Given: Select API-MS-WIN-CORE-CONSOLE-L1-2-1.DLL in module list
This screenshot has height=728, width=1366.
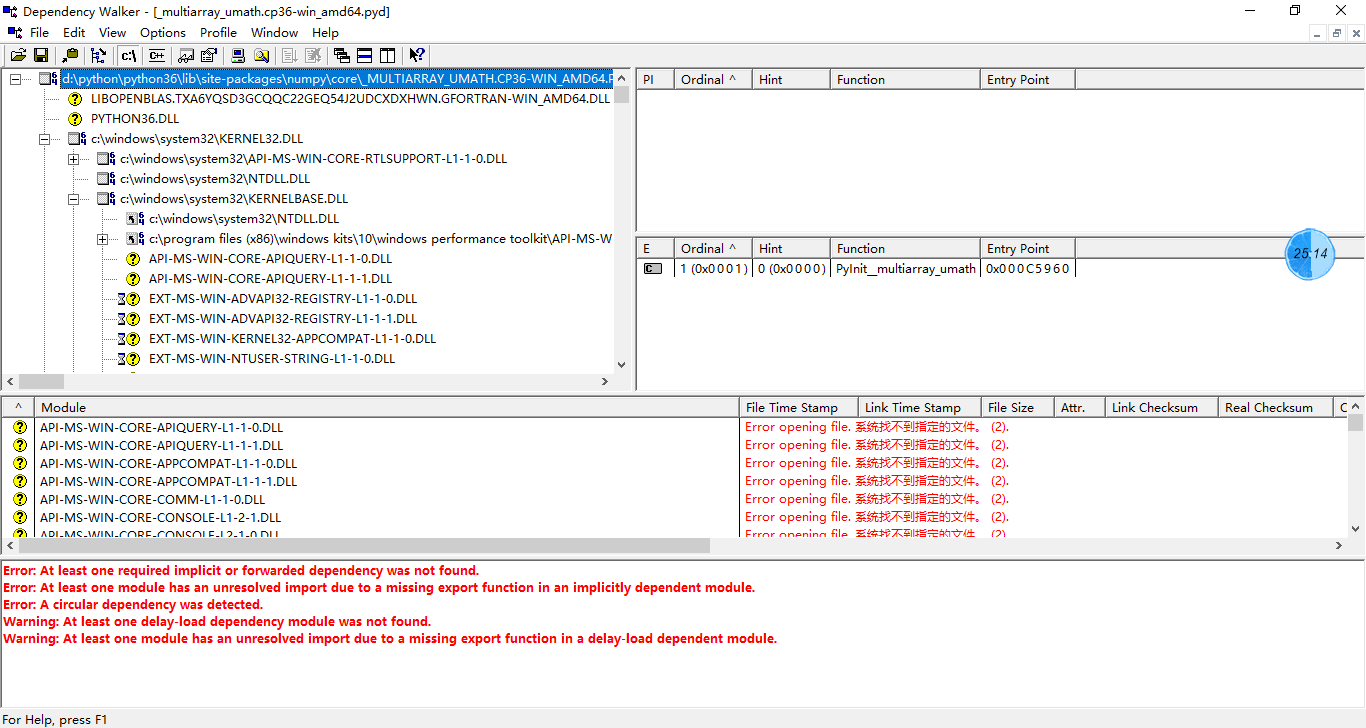Looking at the screenshot, I should pos(160,517).
